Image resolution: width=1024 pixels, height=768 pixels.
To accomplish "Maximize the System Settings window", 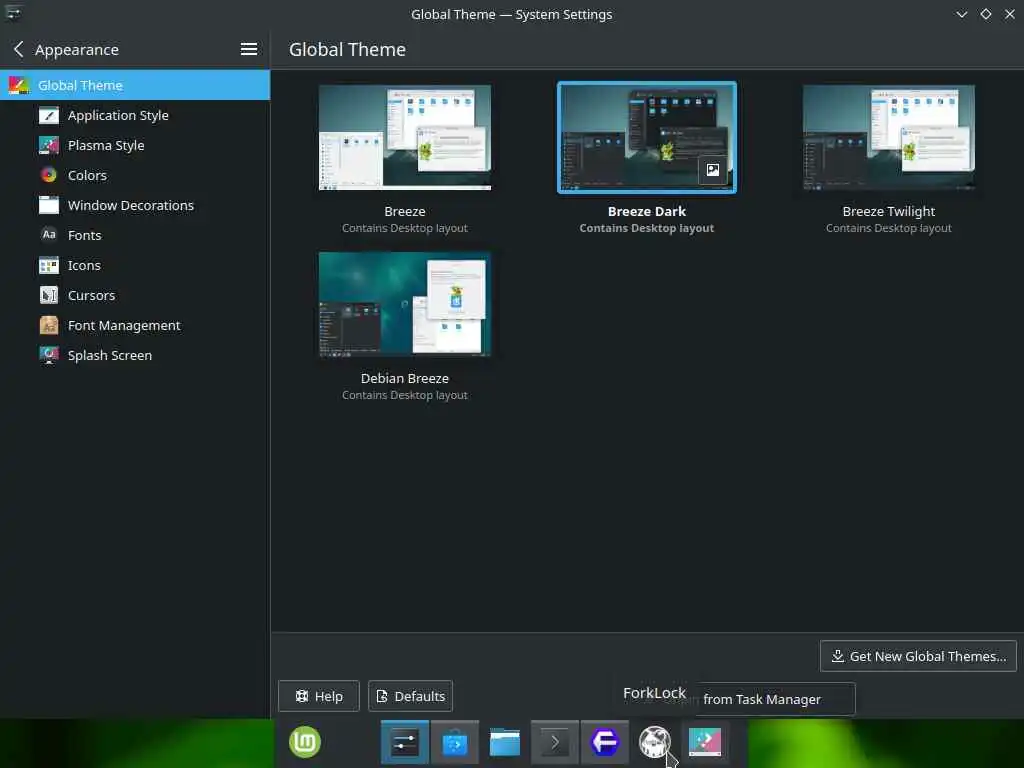I will [986, 14].
